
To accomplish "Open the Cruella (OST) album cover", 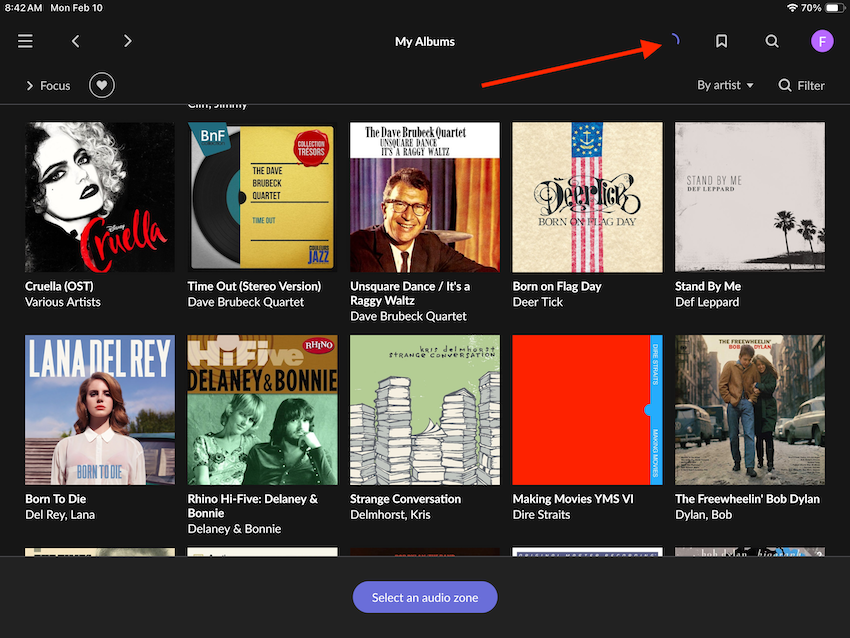I will 100,197.
